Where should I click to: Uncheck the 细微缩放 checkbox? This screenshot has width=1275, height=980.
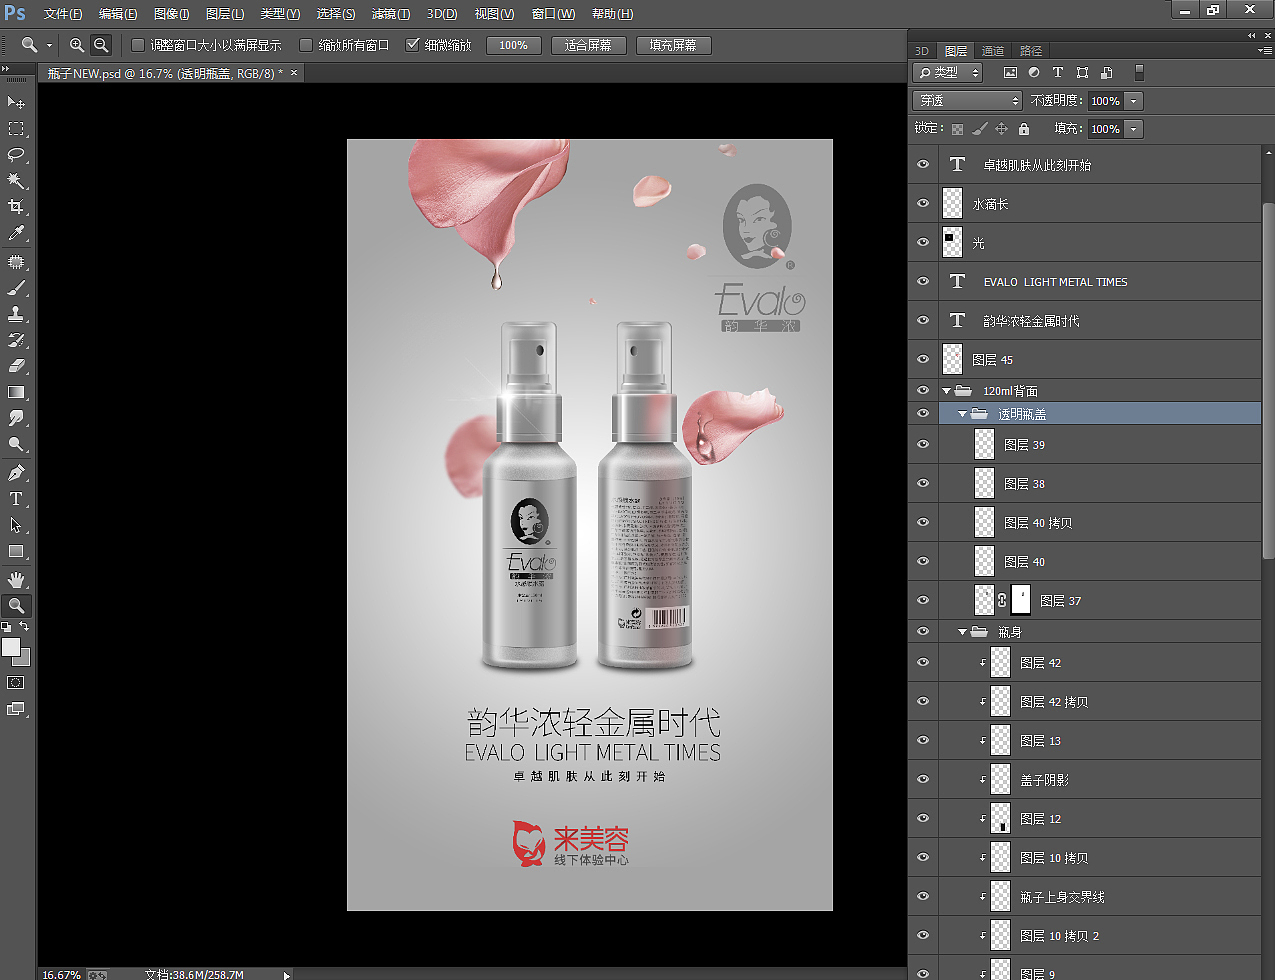pyautogui.click(x=412, y=45)
